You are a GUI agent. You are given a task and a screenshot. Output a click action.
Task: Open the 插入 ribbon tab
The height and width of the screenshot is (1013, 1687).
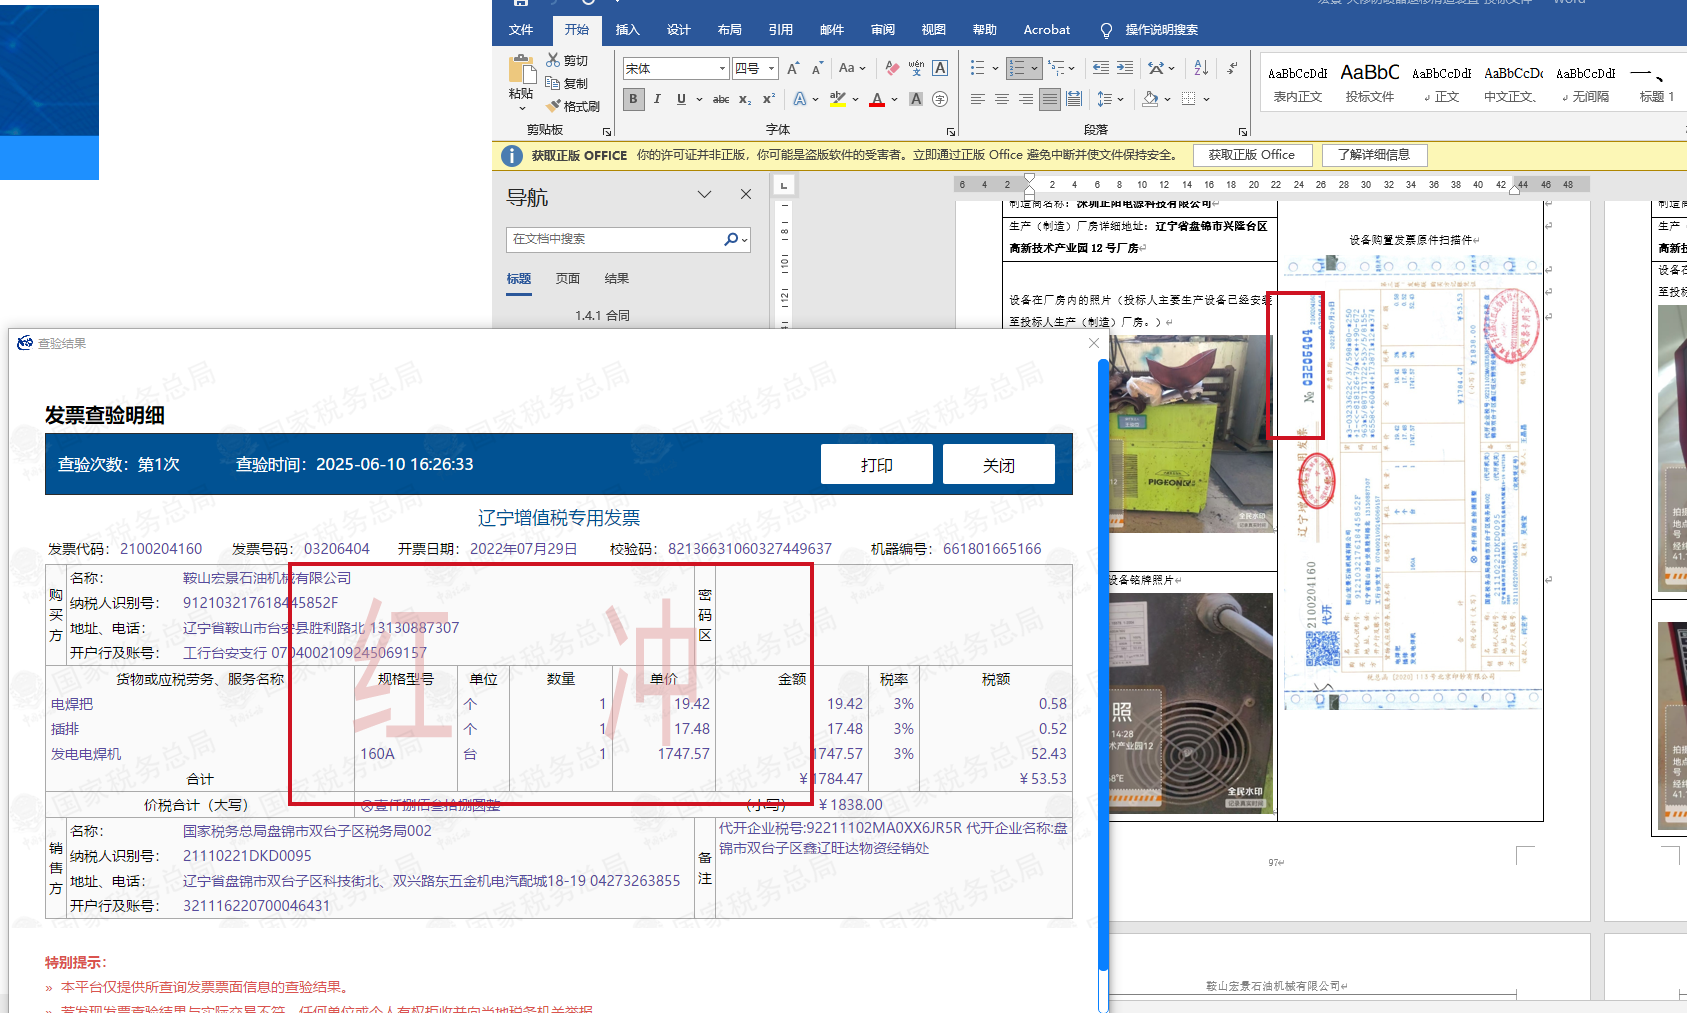627,30
